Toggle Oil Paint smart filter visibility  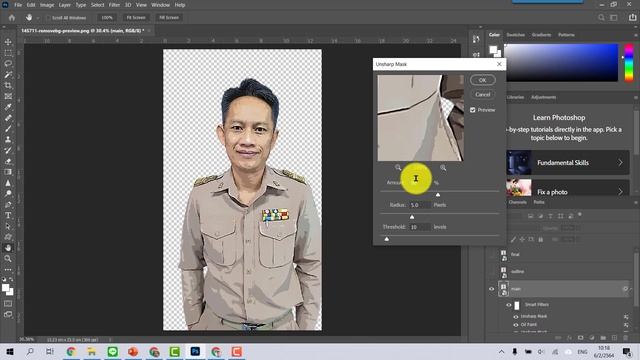click(x=516, y=325)
